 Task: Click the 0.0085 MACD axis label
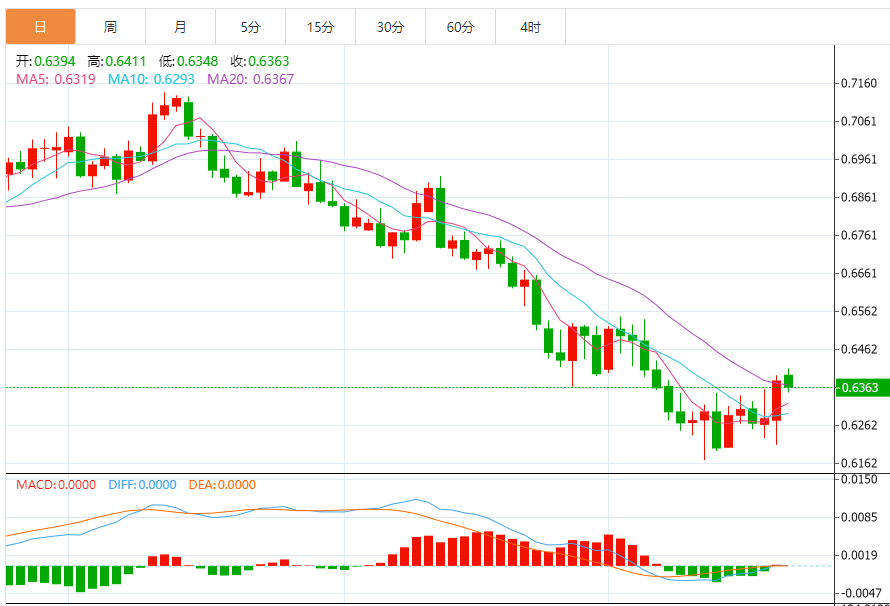click(859, 517)
